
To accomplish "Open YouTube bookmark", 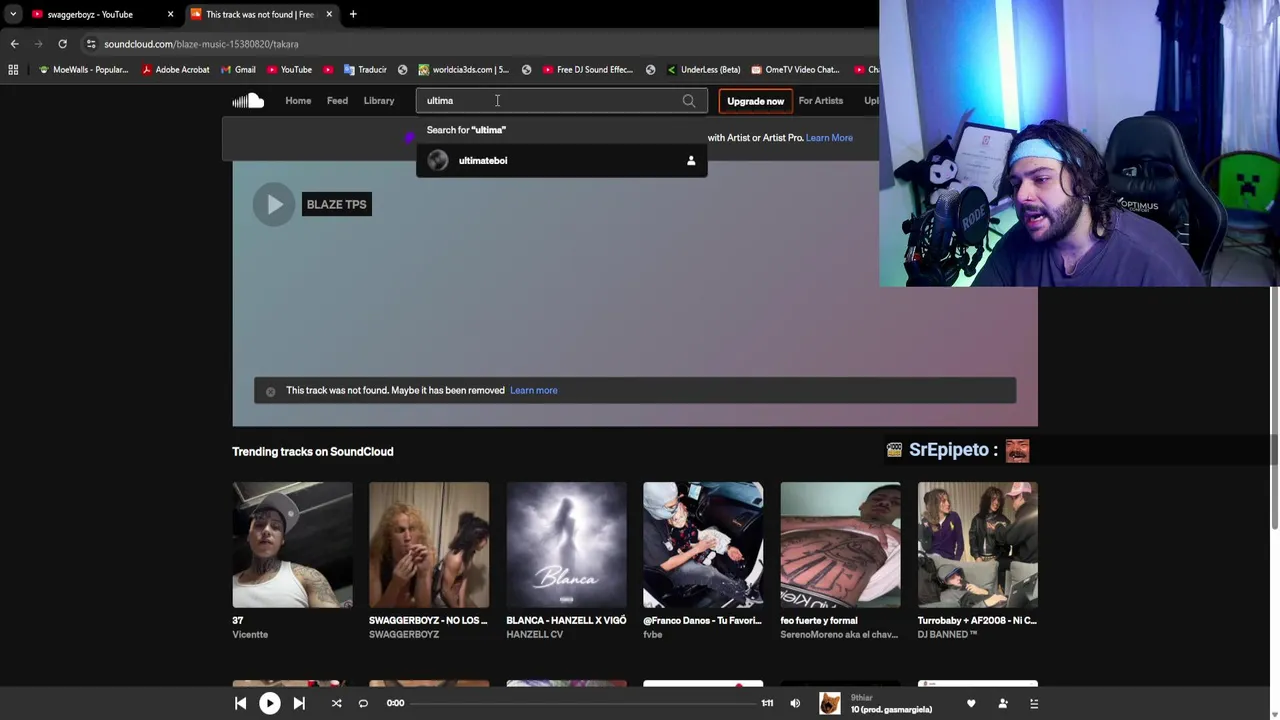I will tap(289, 70).
